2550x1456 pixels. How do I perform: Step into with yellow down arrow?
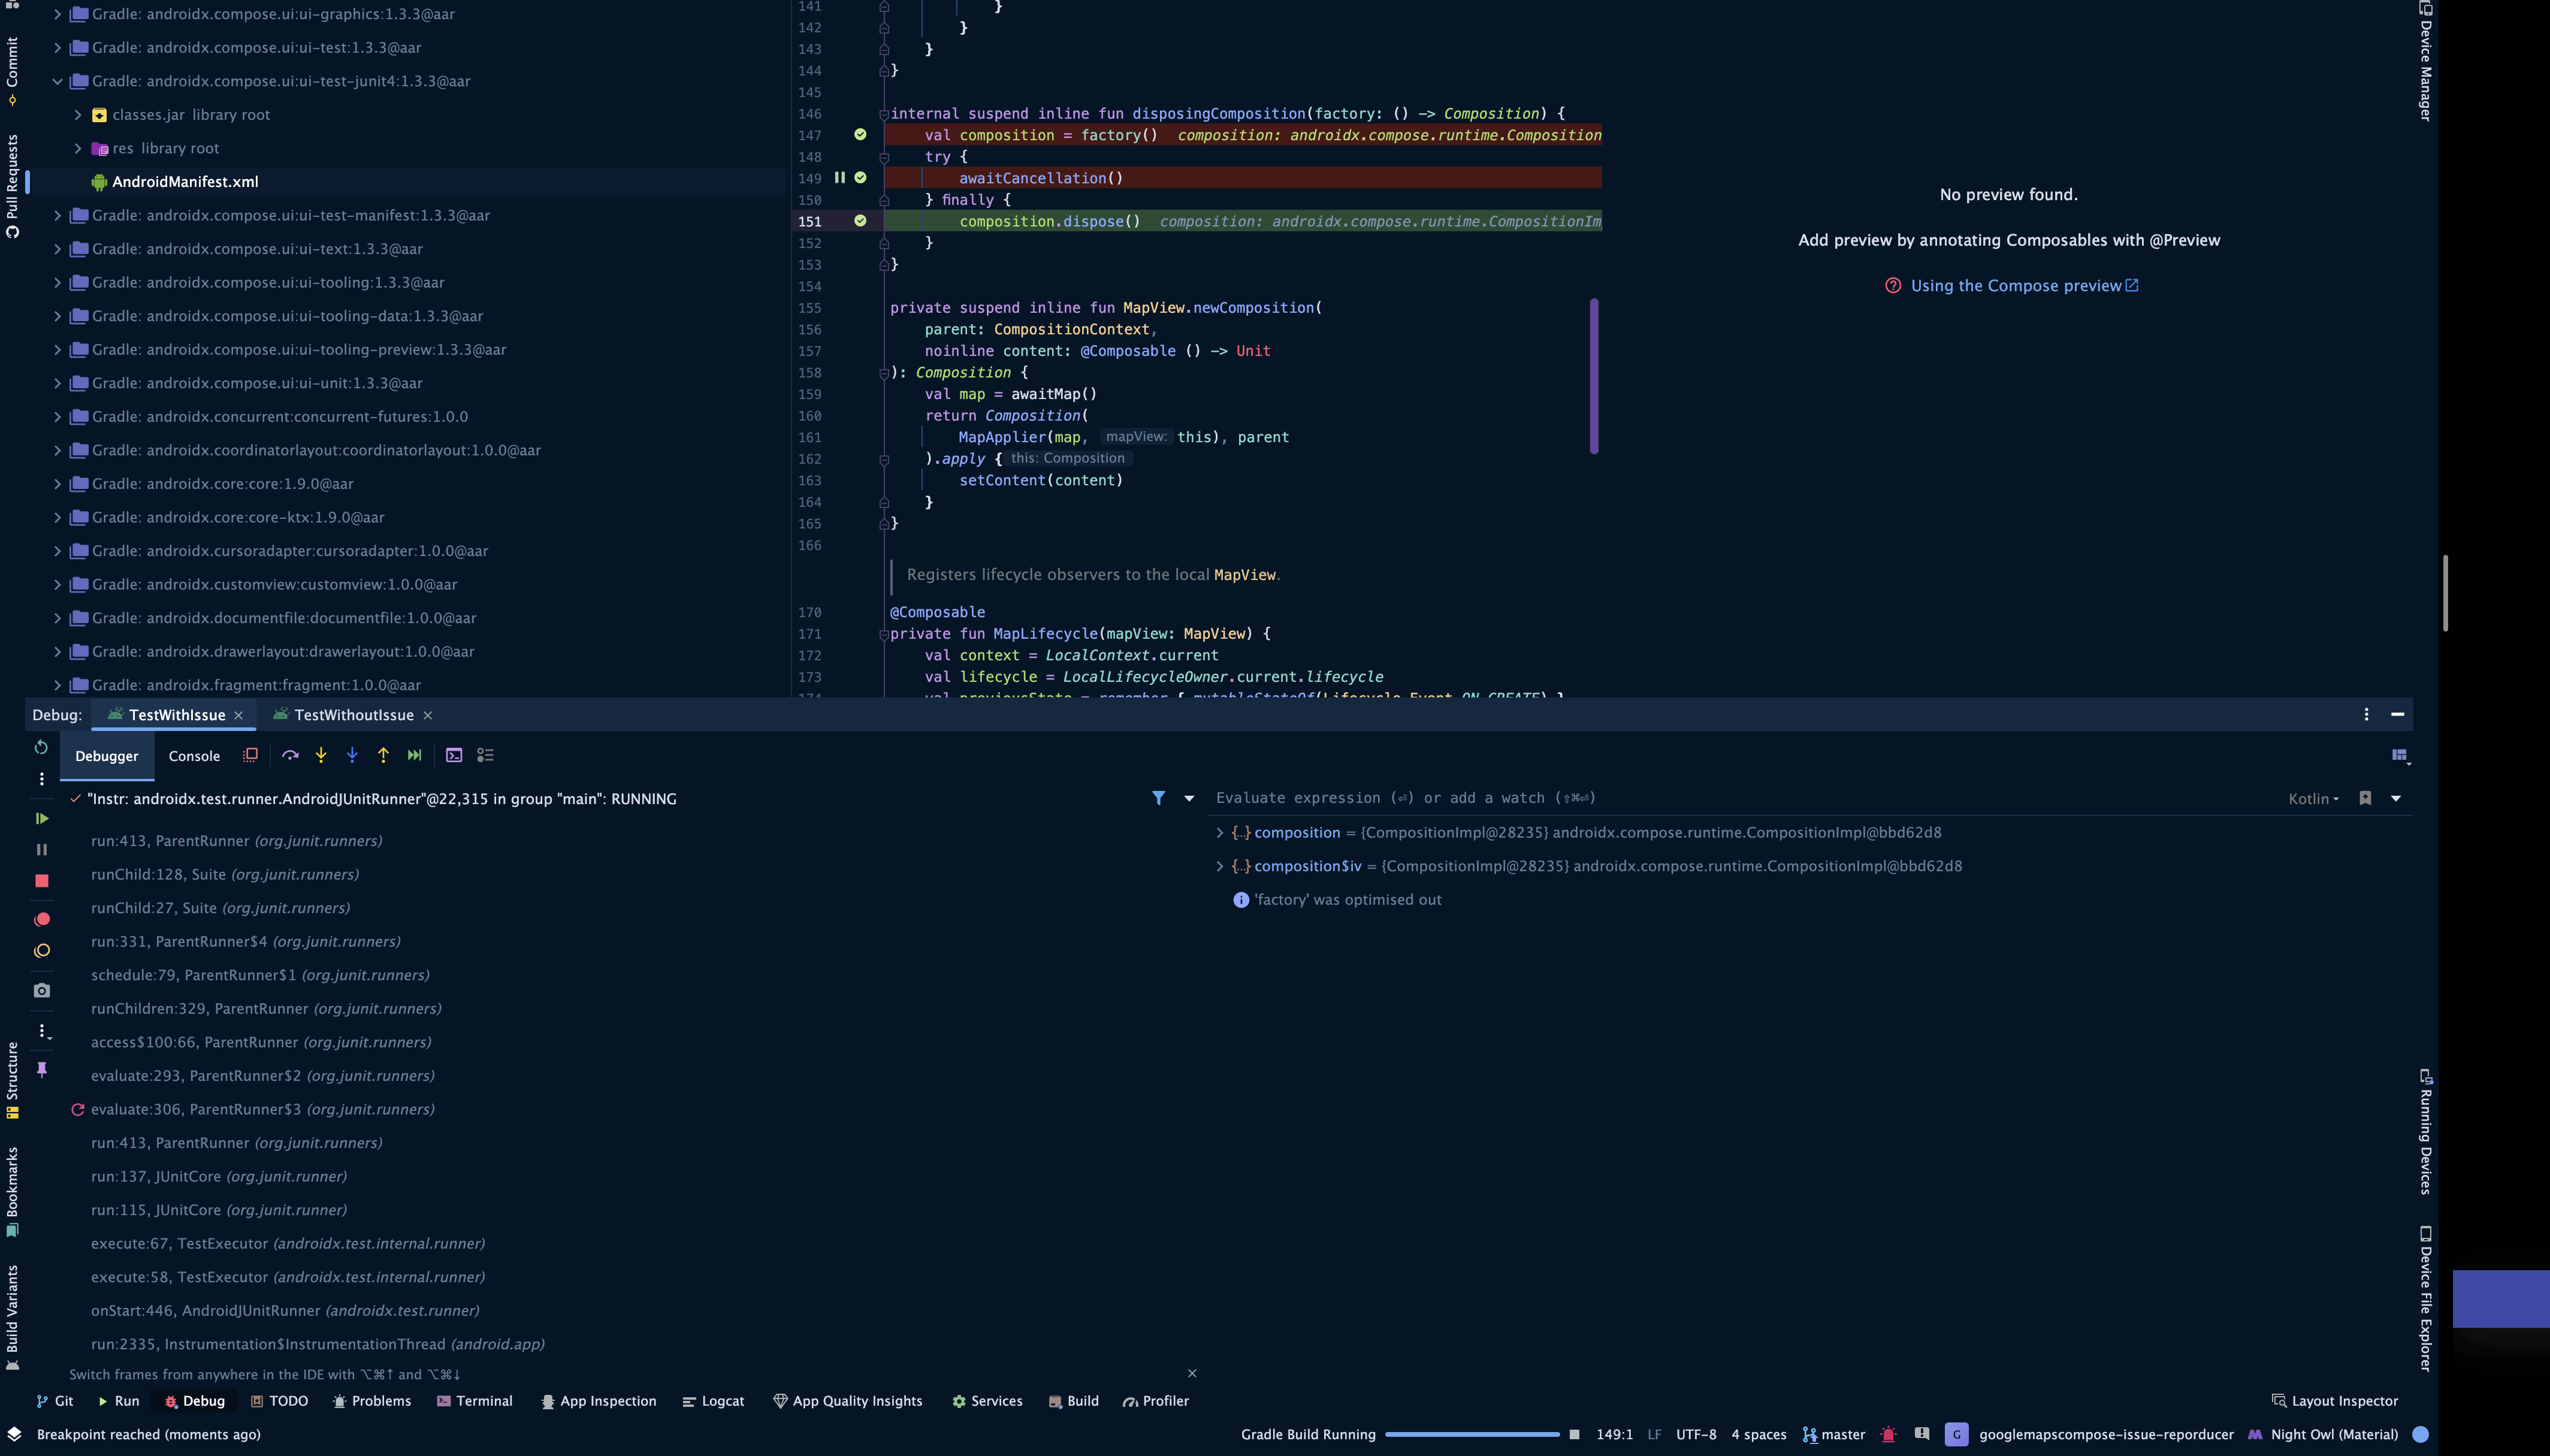point(321,755)
